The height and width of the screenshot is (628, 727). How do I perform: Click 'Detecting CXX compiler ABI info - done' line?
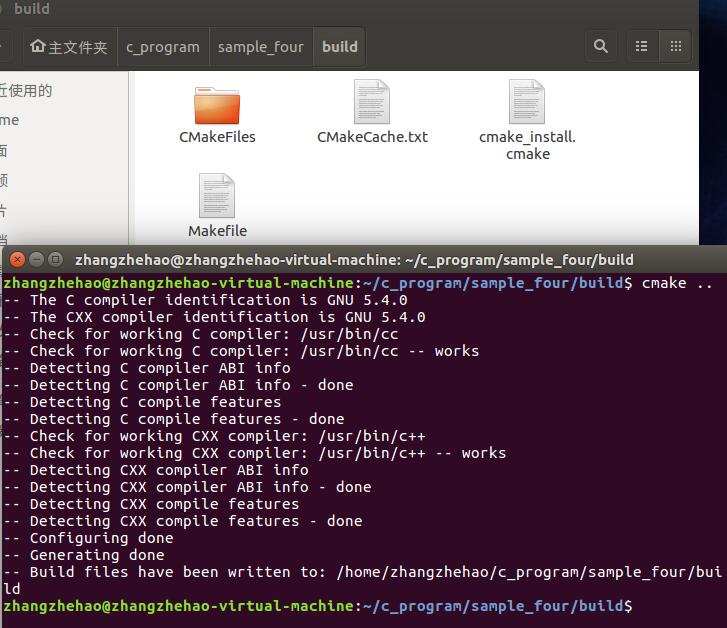click(187, 487)
